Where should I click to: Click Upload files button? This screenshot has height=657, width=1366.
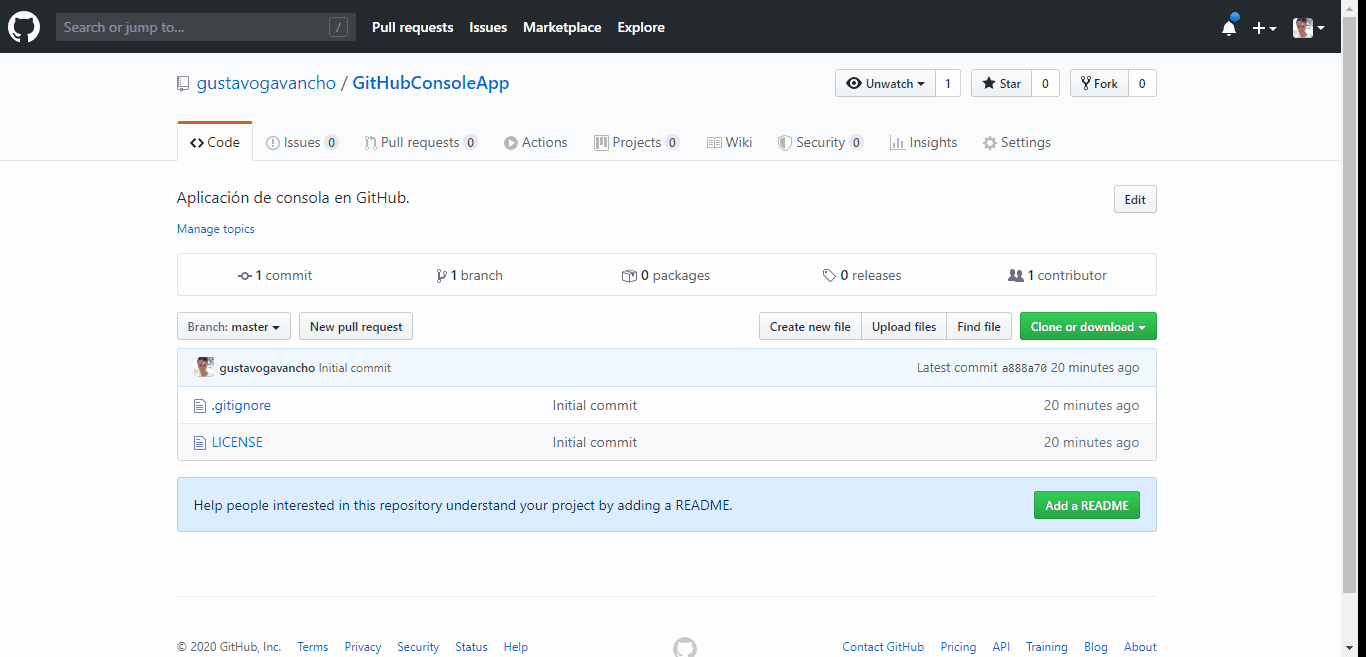click(x=904, y=326)
